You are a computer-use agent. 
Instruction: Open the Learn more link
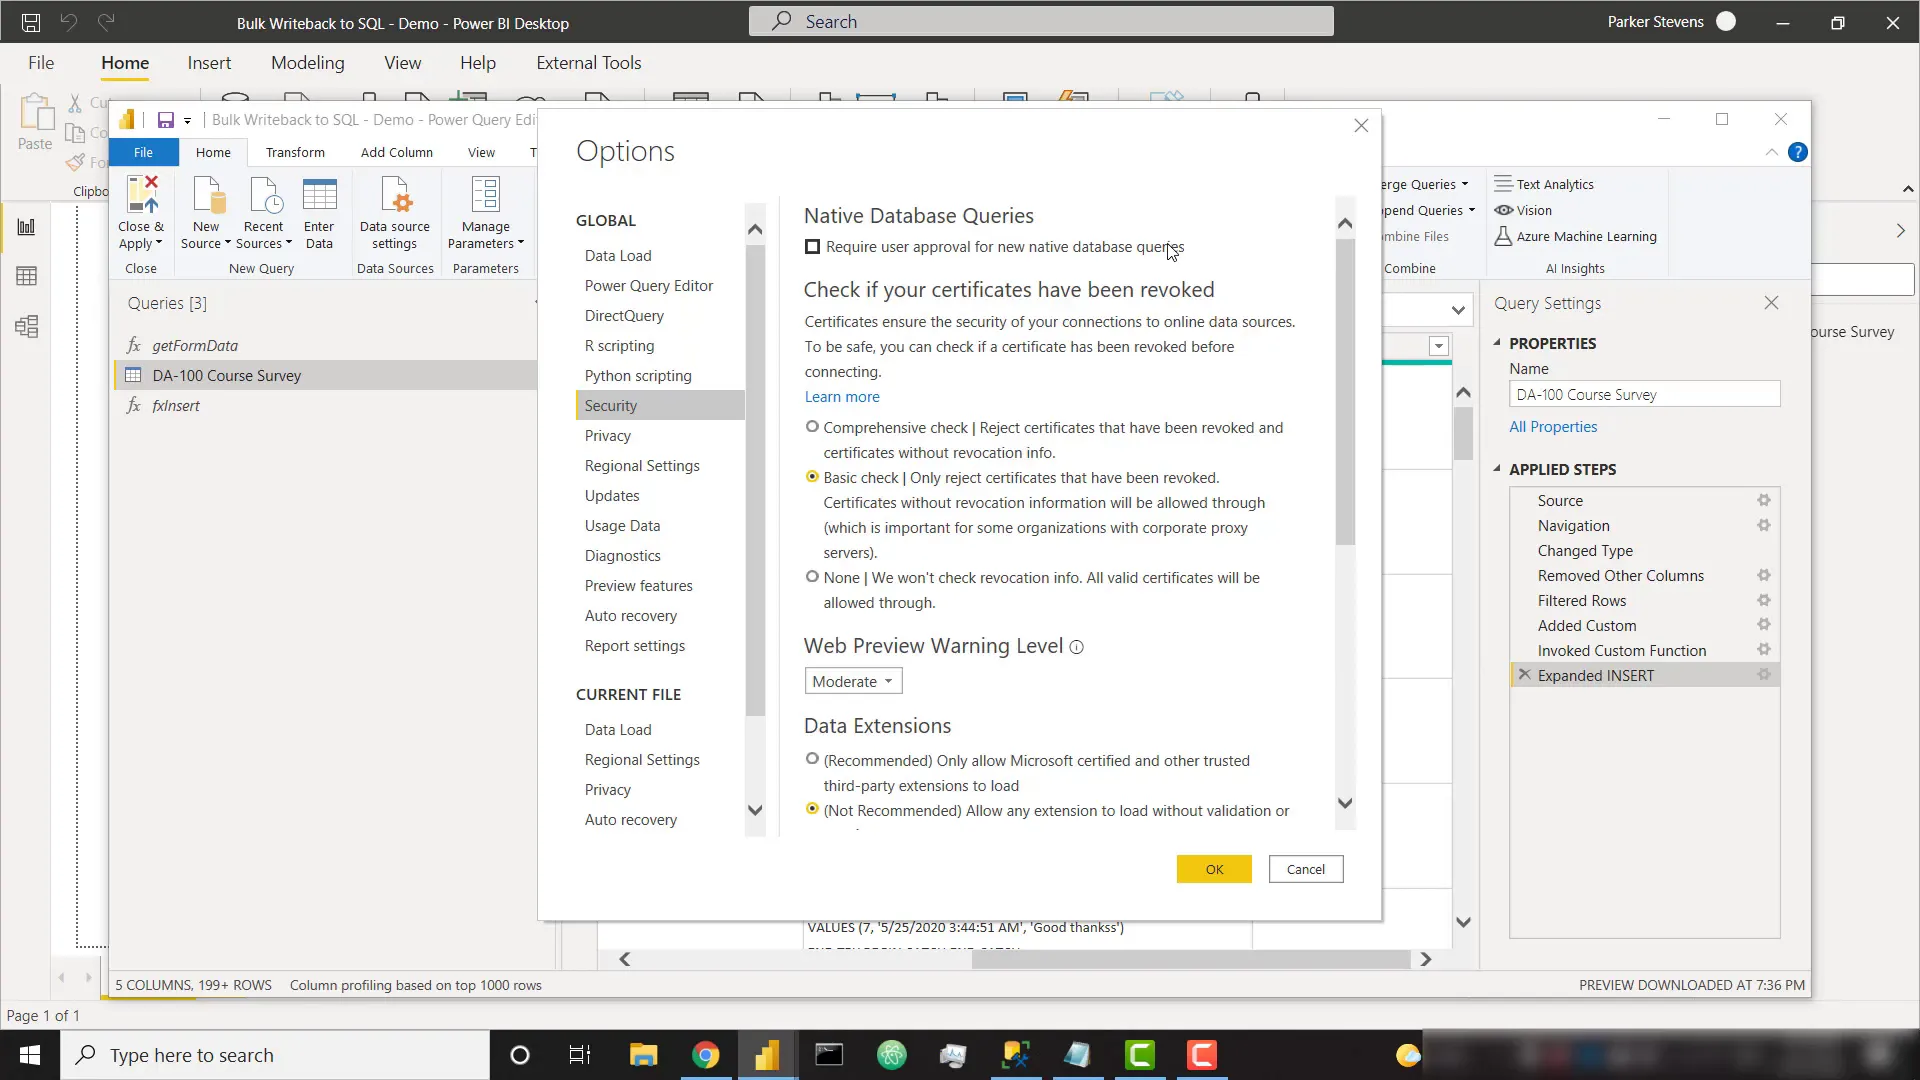click(x=842, y=397)
